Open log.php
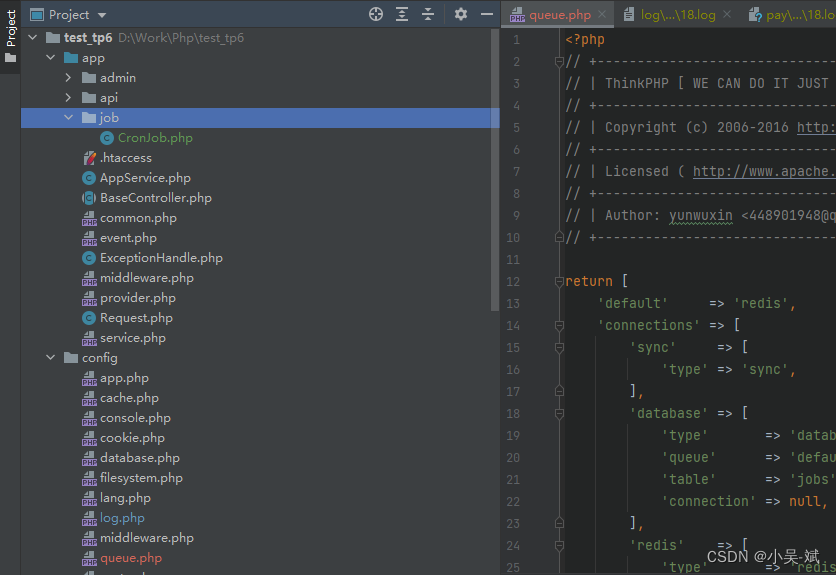 (x=122, y=518)
